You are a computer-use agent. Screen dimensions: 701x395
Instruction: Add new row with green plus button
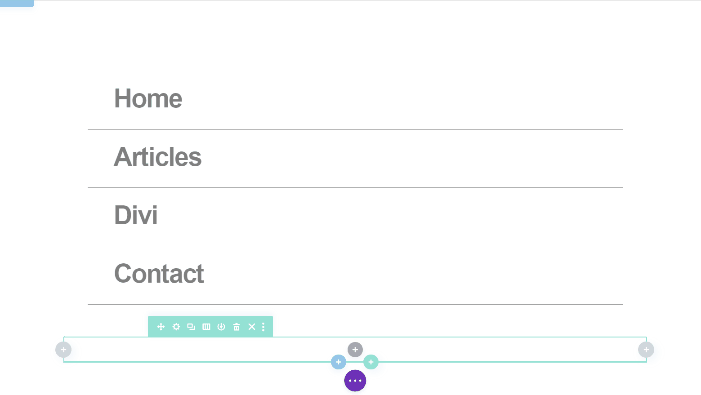tap(371, 362)
